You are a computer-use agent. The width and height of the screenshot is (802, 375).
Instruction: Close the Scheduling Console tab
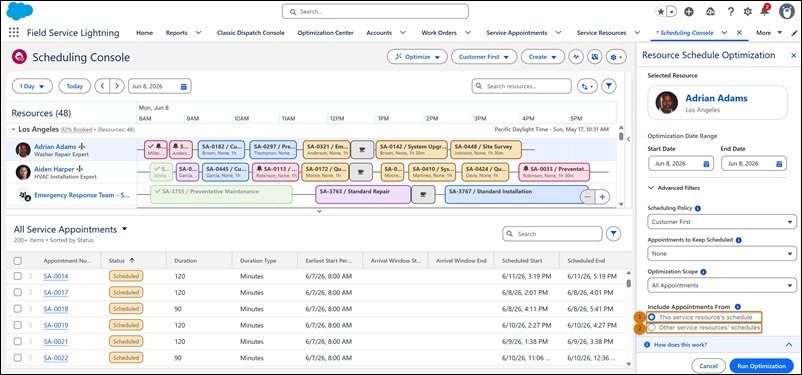click(x=739, y=33)
